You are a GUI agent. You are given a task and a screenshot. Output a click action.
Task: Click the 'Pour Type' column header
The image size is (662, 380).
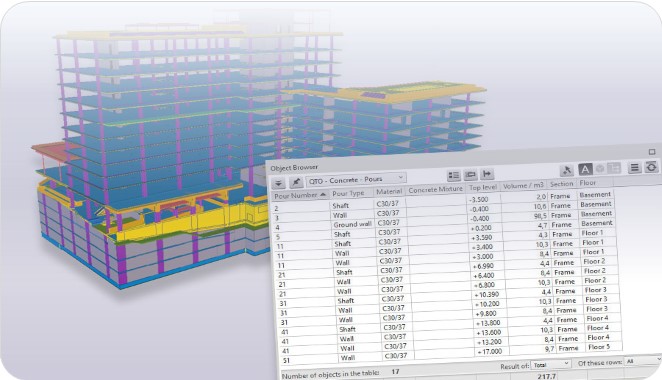point(348,193)
